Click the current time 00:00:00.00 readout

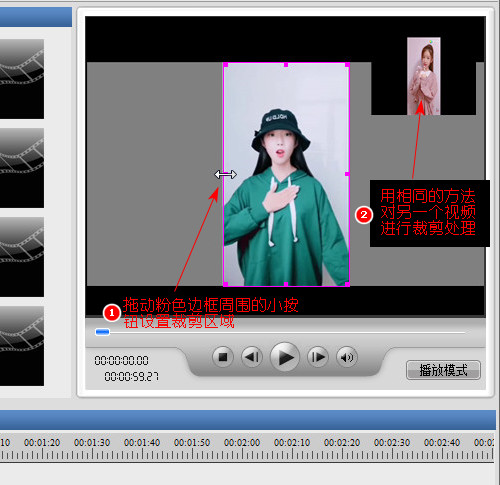pyautogui.click(x=121, y=360)
